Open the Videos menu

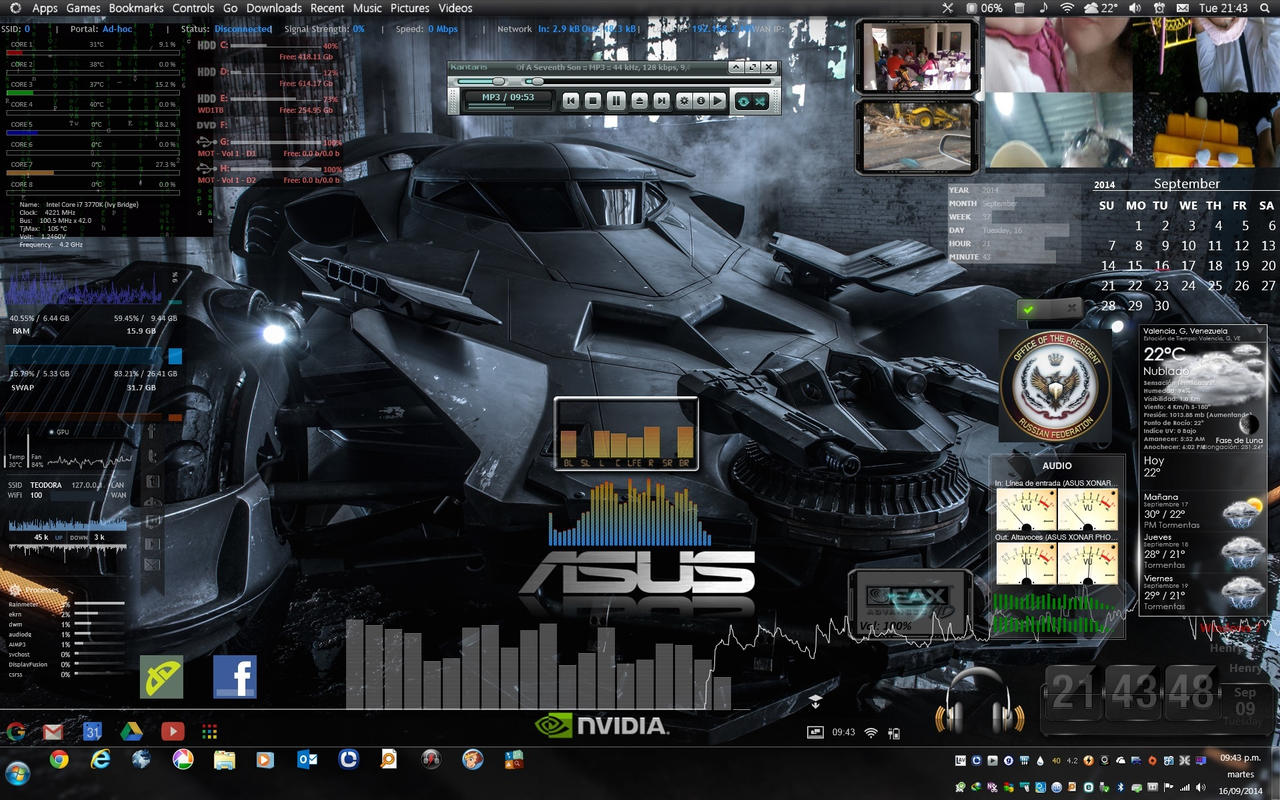[x=455, y=8]
